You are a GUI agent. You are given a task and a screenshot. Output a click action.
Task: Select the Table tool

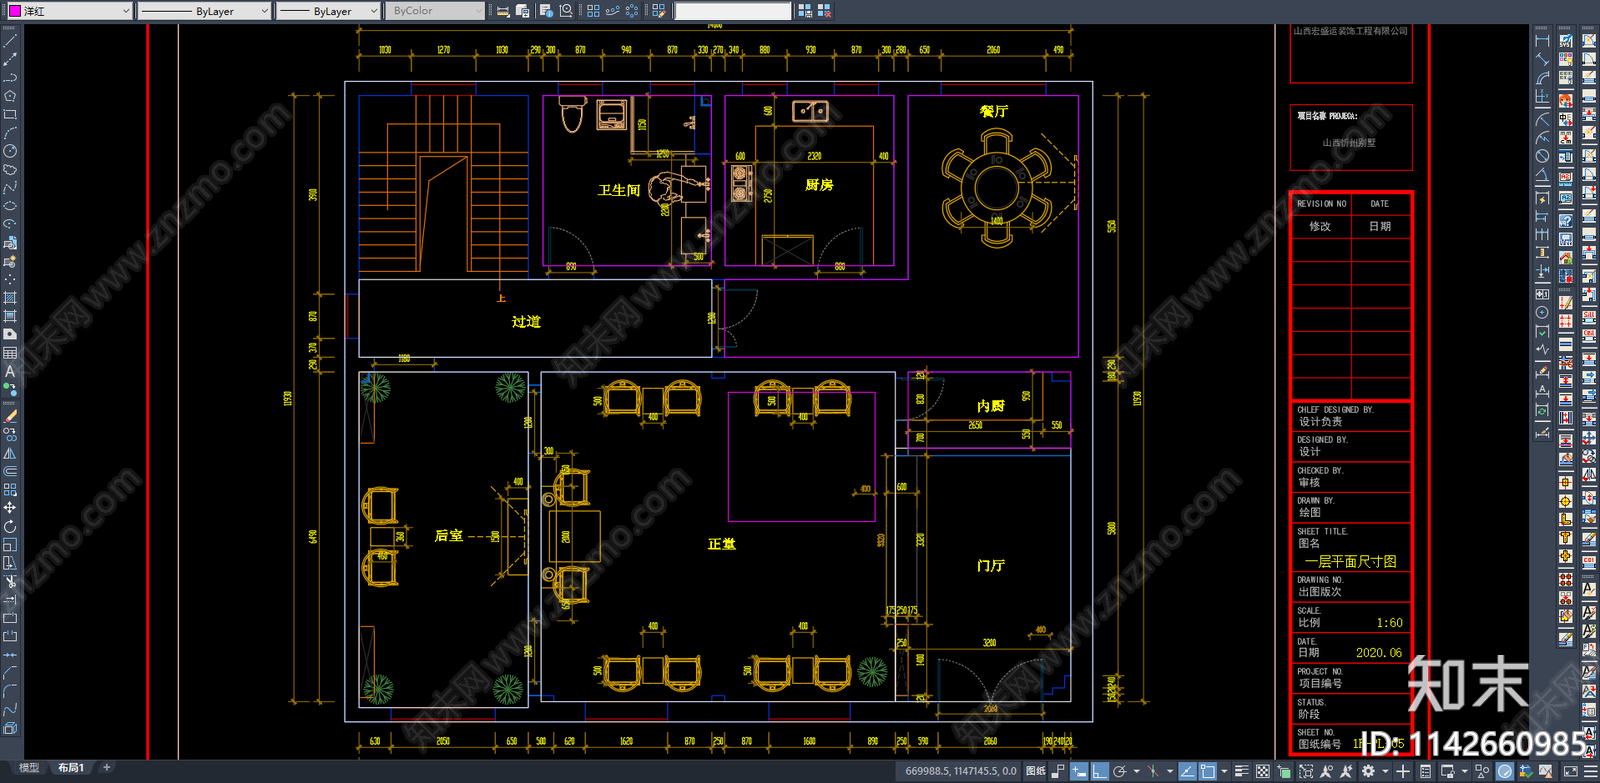pos(10,352)
